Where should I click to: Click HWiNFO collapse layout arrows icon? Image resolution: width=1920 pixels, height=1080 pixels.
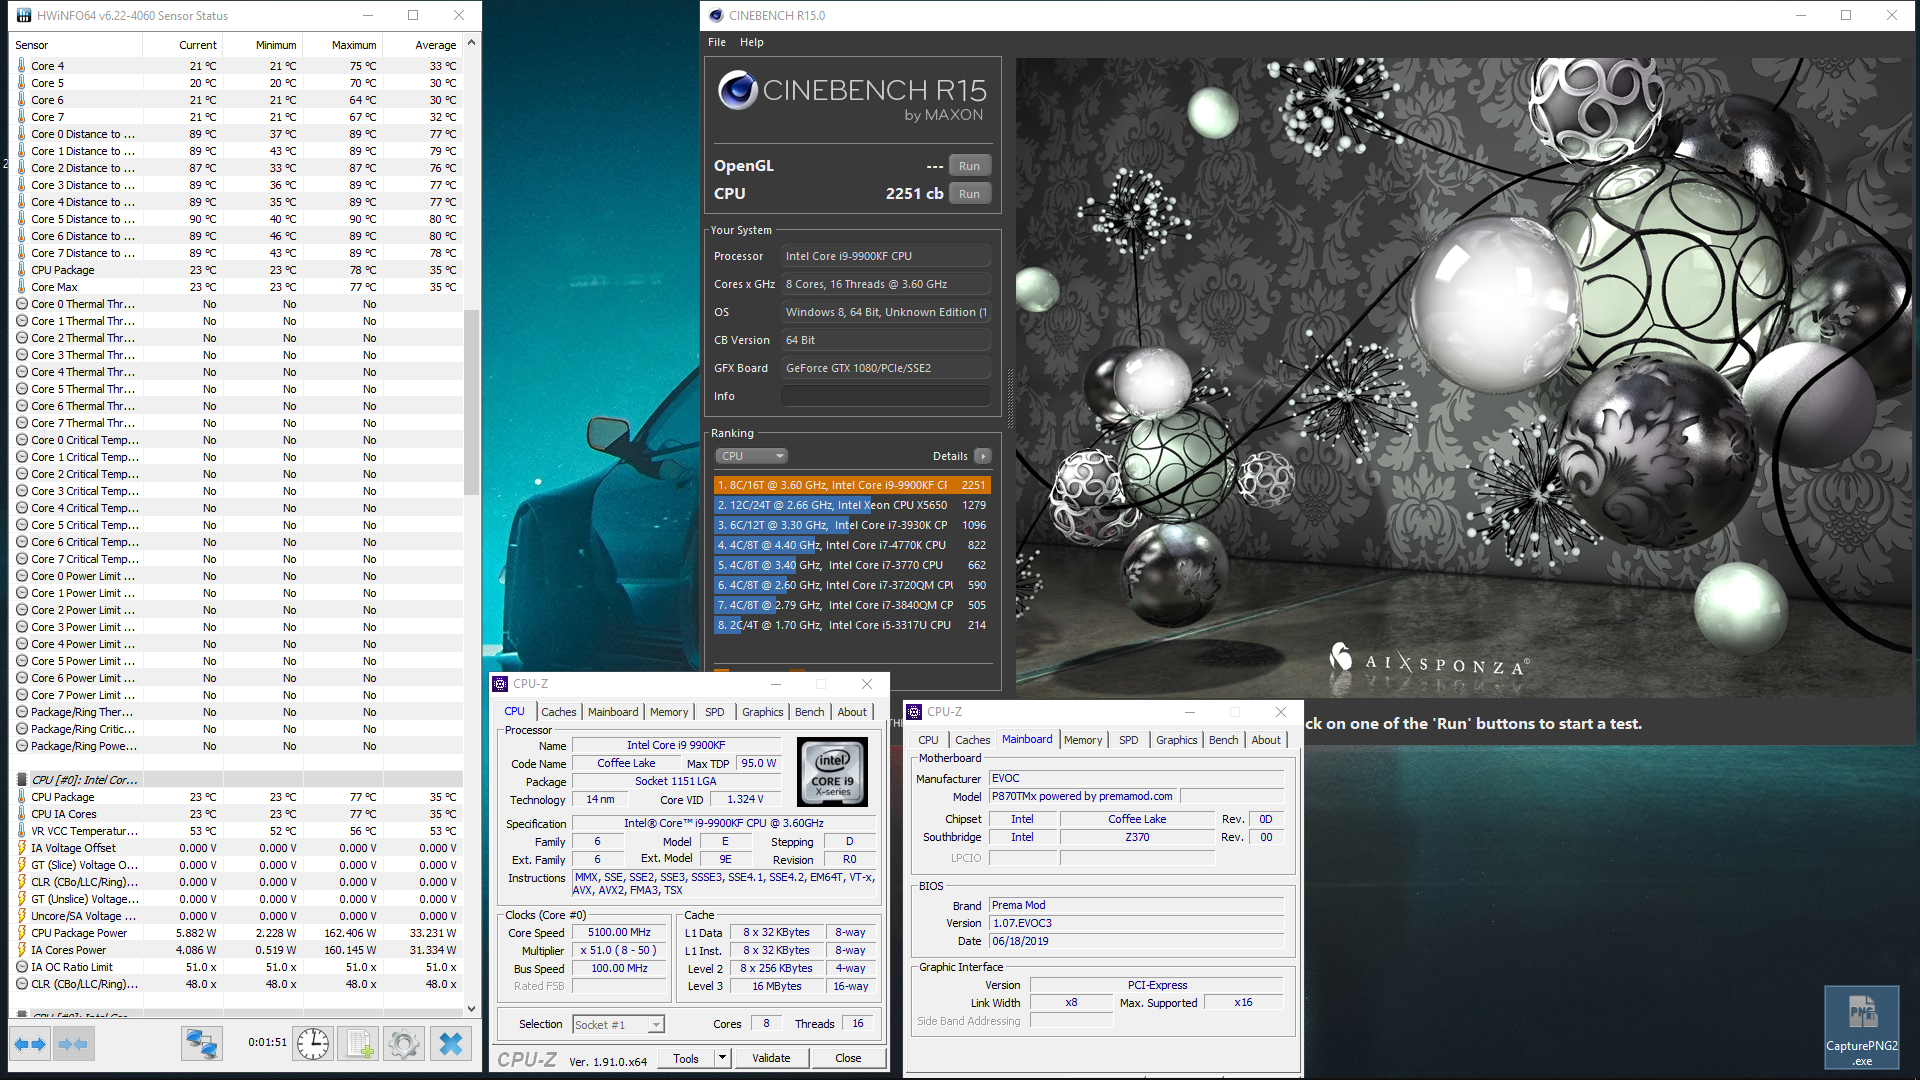(x=73, y=1044)
